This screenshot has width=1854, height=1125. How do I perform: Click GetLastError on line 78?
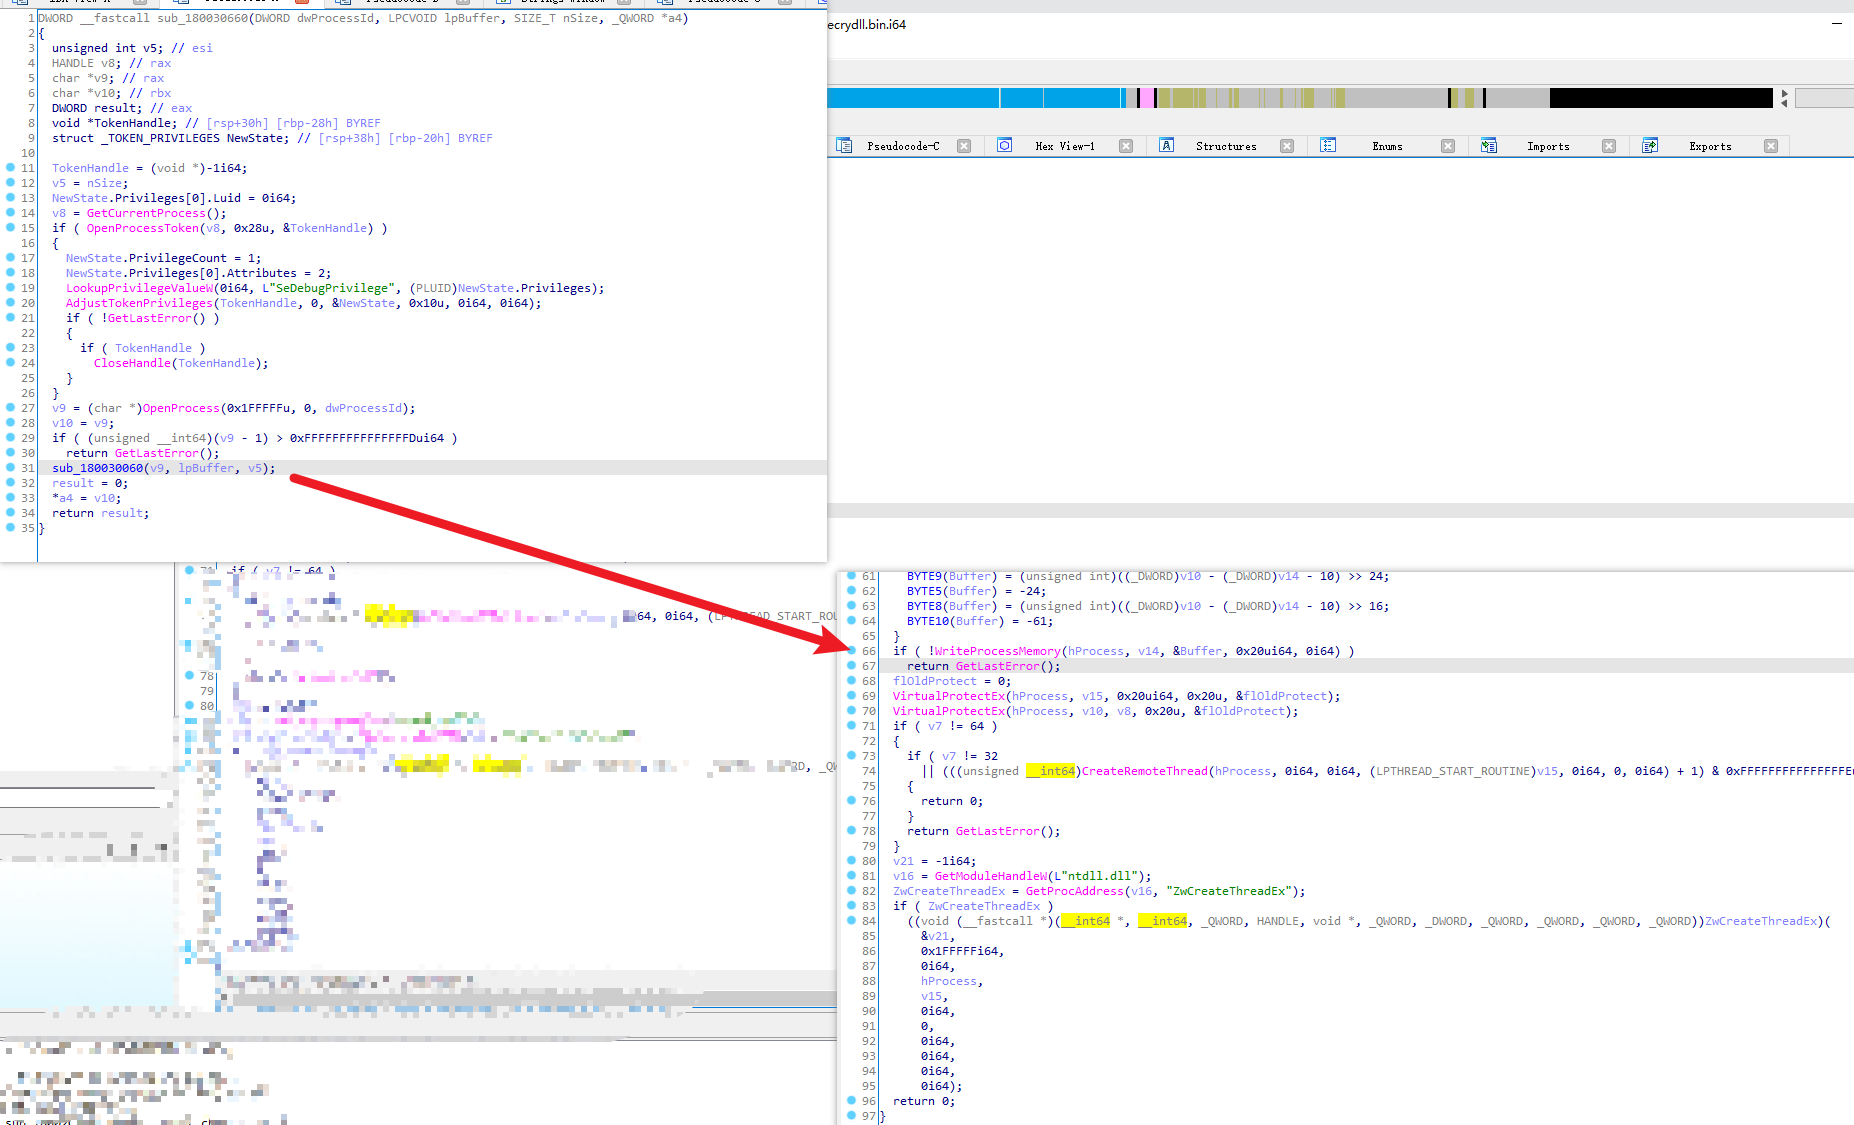(x=998, y=831)
